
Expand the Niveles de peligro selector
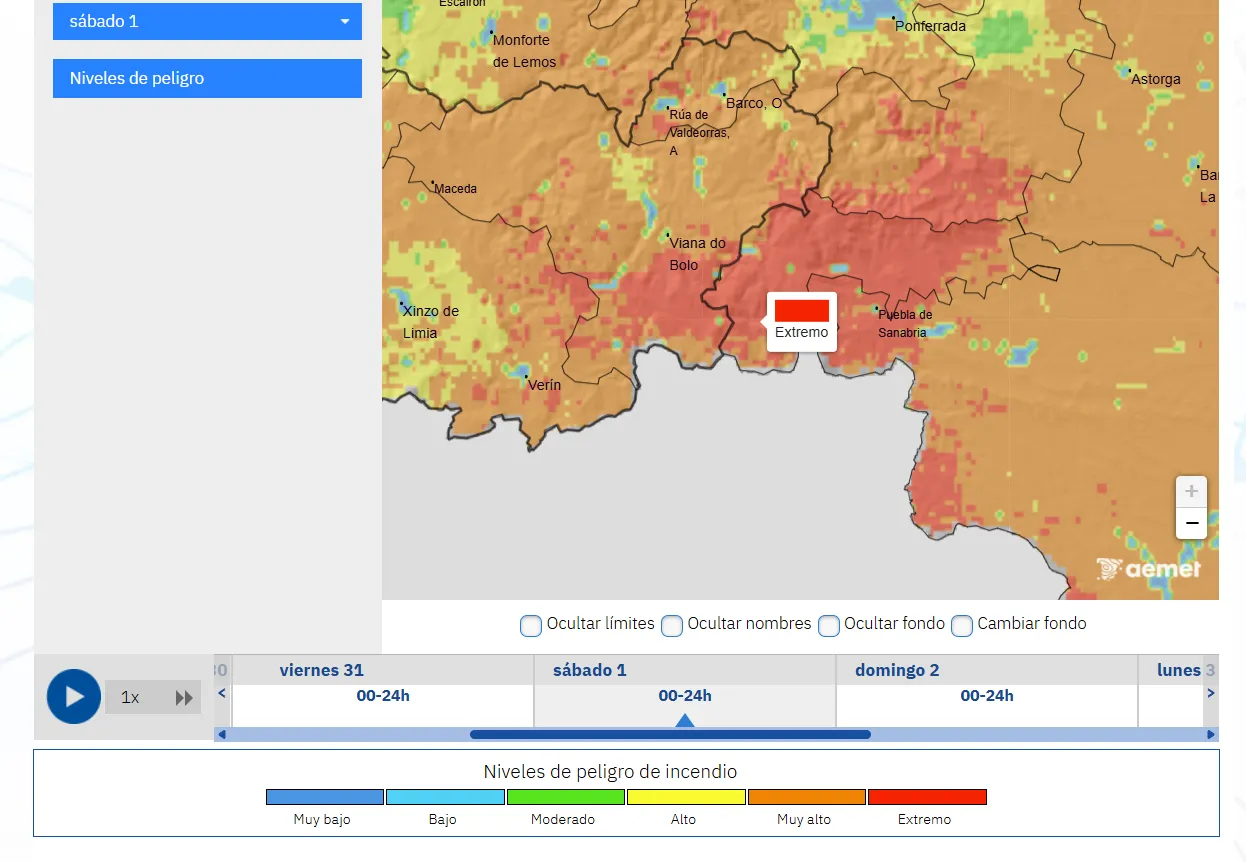[x=207, y=78]
